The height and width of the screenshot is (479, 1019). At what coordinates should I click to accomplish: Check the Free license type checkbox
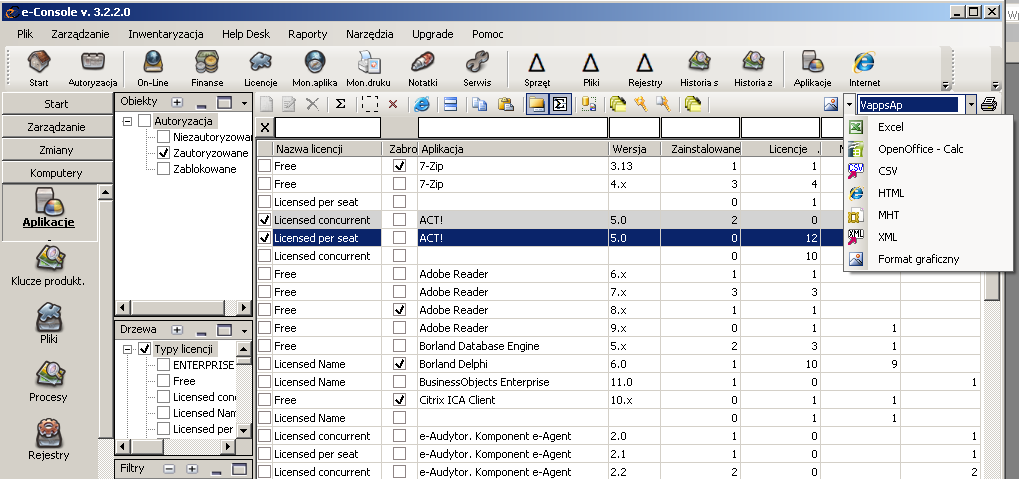click(x=164, y=381)
